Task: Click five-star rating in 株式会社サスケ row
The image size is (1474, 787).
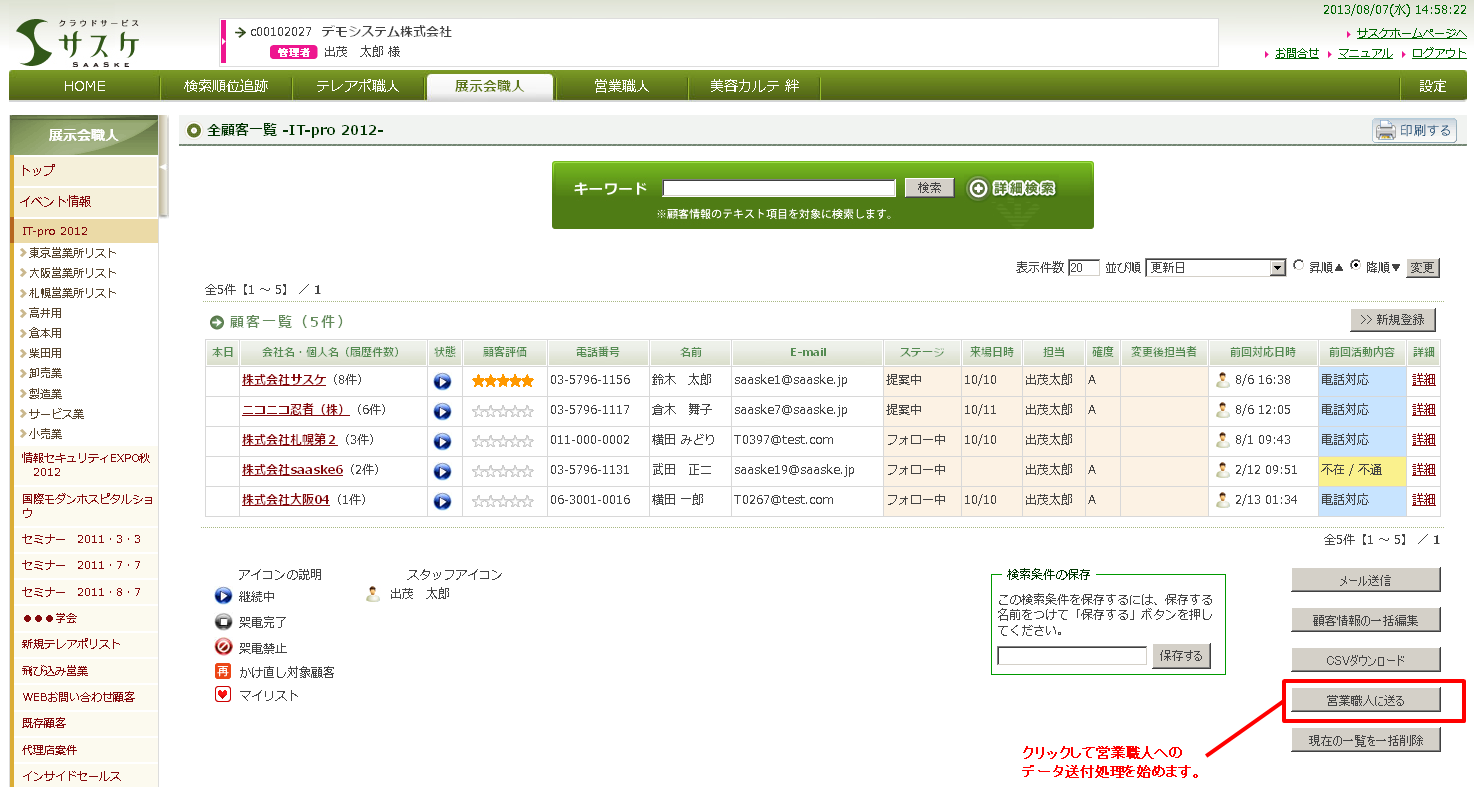Action: point(503,381)
